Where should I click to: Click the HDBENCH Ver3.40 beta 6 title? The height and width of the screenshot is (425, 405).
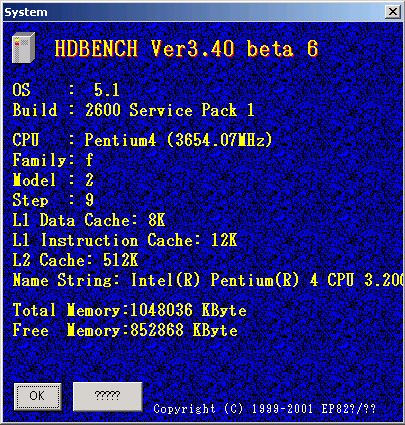click(x=186, y=49)
